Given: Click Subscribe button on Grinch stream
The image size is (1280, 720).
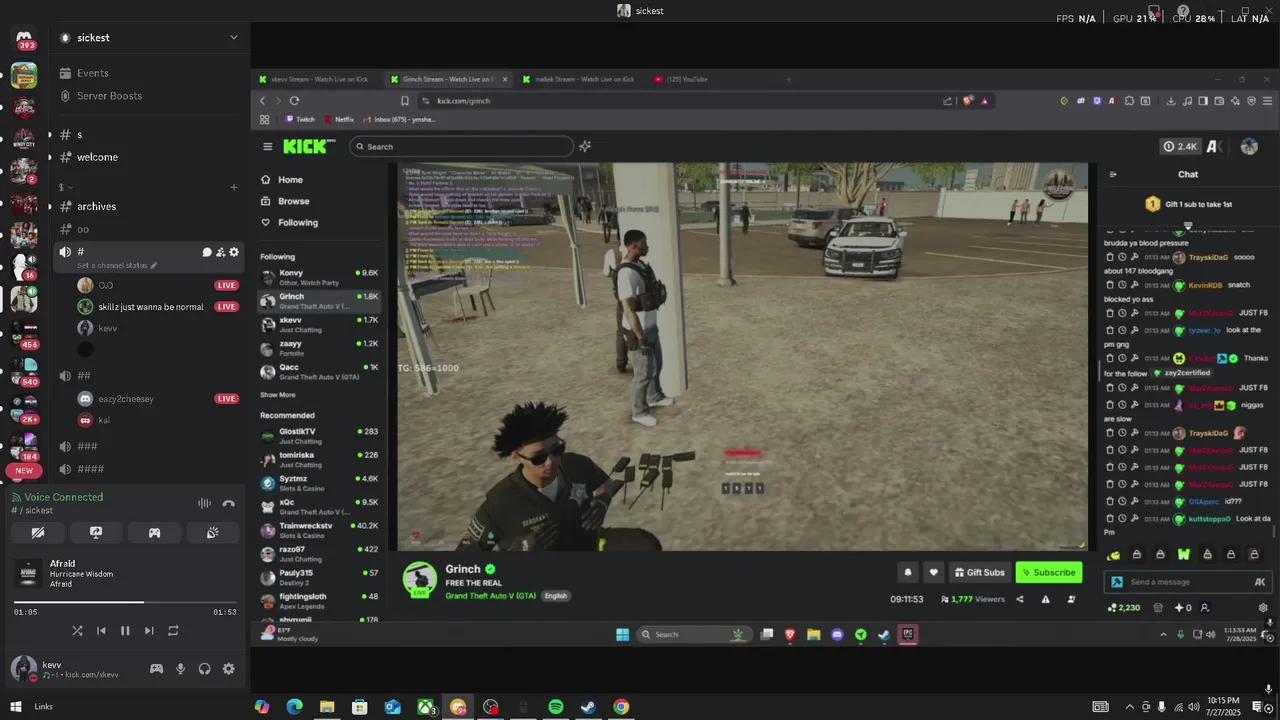Looking at the screenshot, I should pos(1049,573).
